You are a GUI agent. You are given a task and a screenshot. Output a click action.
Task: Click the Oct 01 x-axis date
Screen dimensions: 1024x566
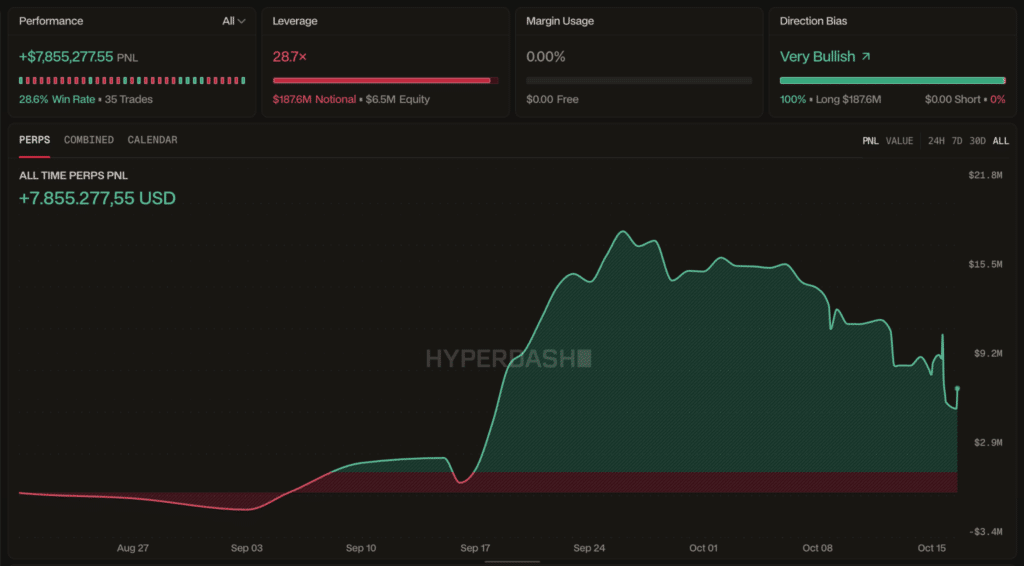(703, 548)
